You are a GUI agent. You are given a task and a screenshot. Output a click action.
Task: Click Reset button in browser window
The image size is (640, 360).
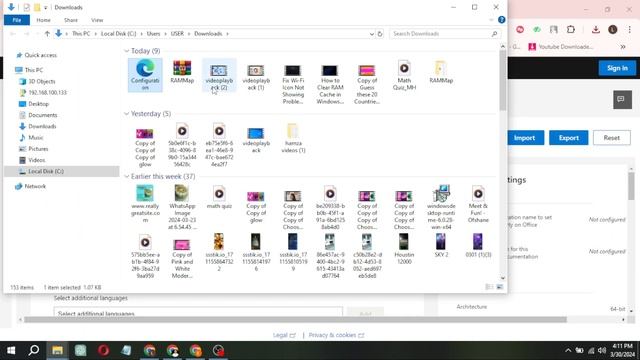click(x=611, y=138)
